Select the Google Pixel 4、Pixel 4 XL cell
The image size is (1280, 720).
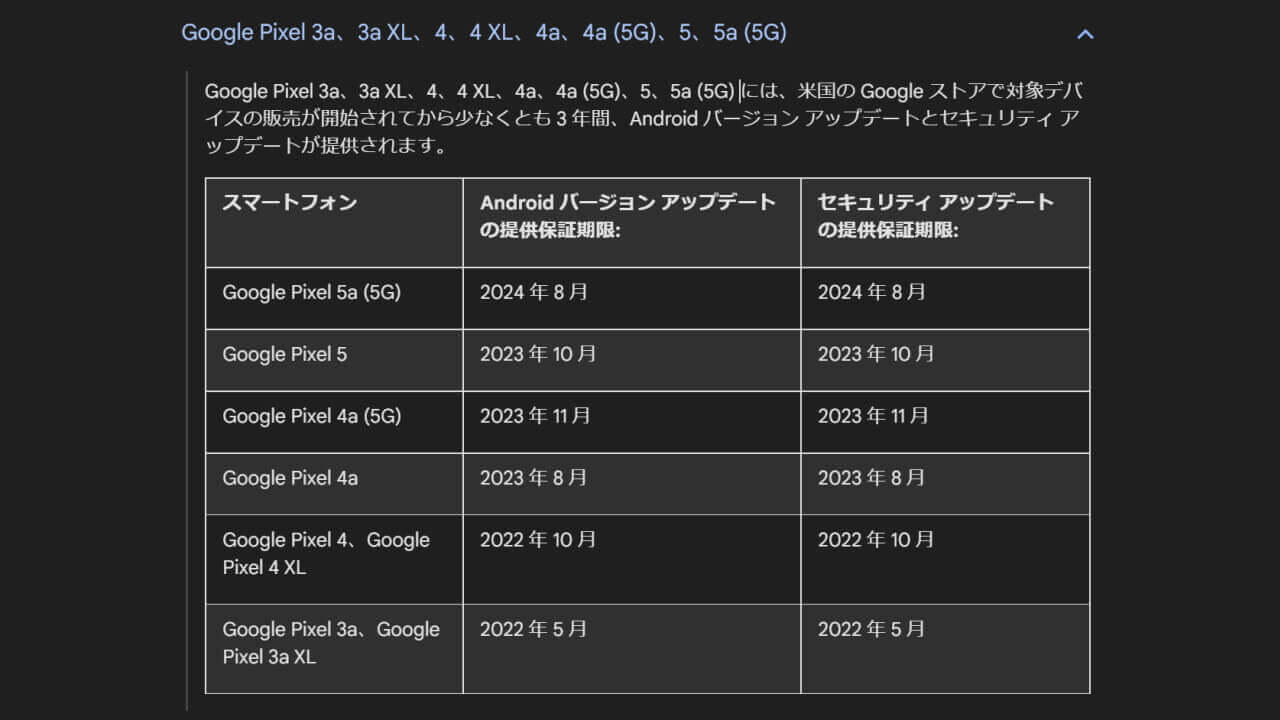326,554
